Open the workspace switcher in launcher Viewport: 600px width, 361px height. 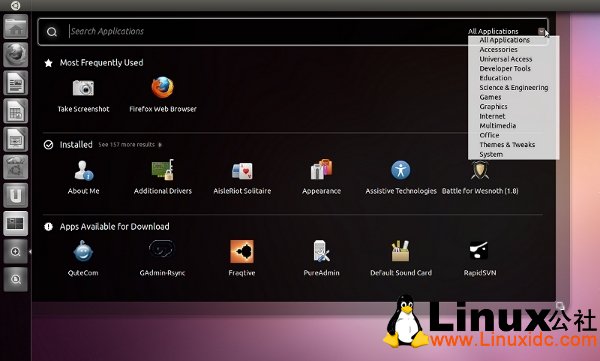(16, 223)
